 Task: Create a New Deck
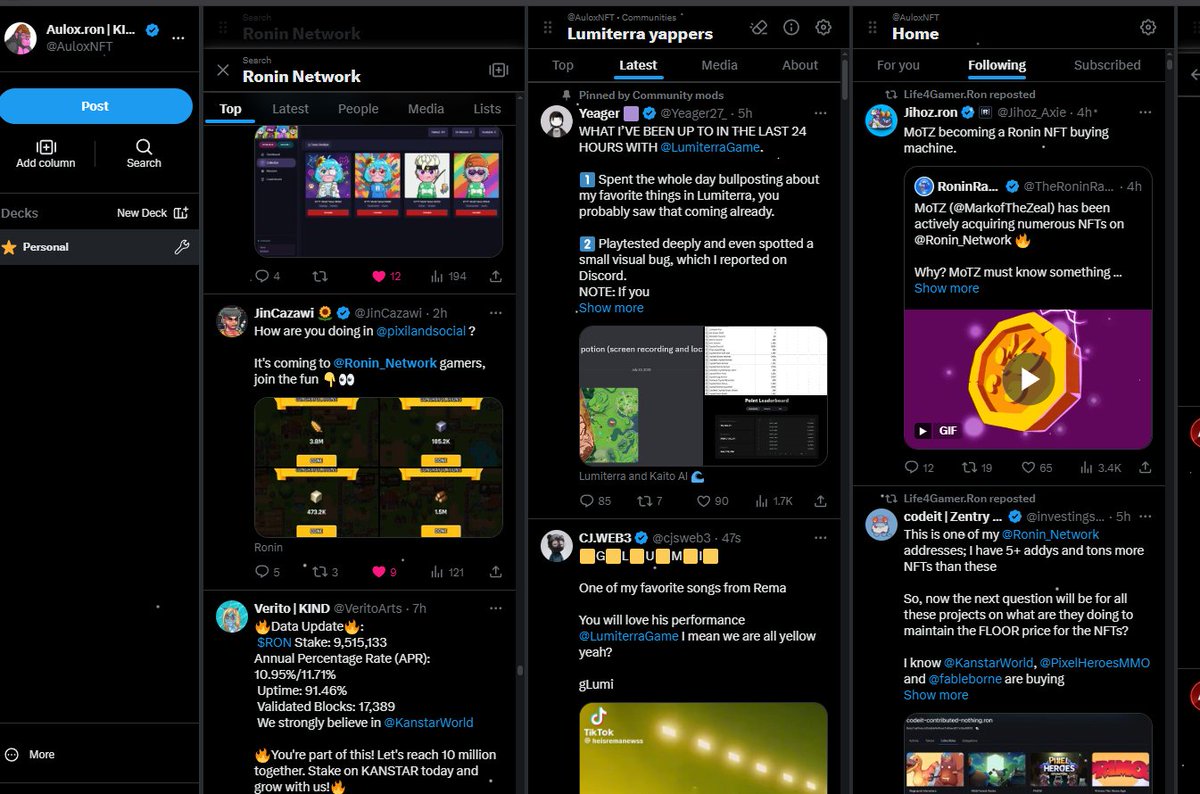click(x=152, y=213)
